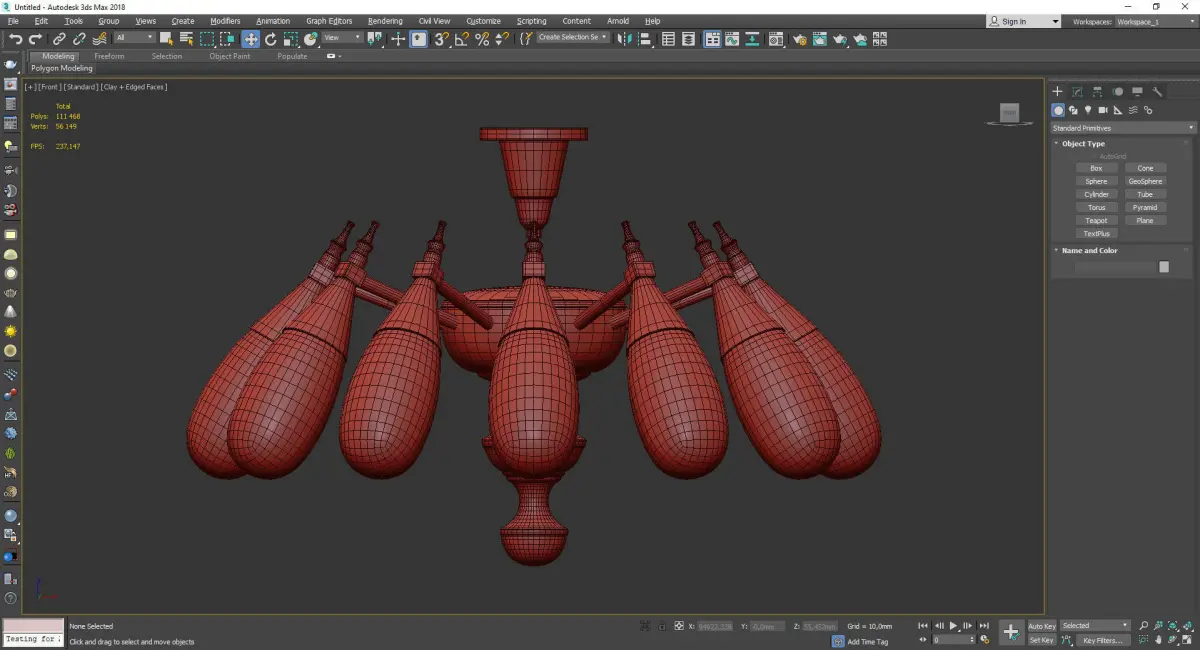The image size is (1200, 650).
Task: Collapse the Object Type rollout
Action: coord(1083,144)
